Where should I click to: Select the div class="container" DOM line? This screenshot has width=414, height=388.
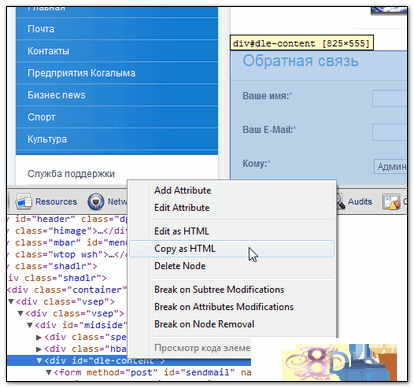click(67, 290)
